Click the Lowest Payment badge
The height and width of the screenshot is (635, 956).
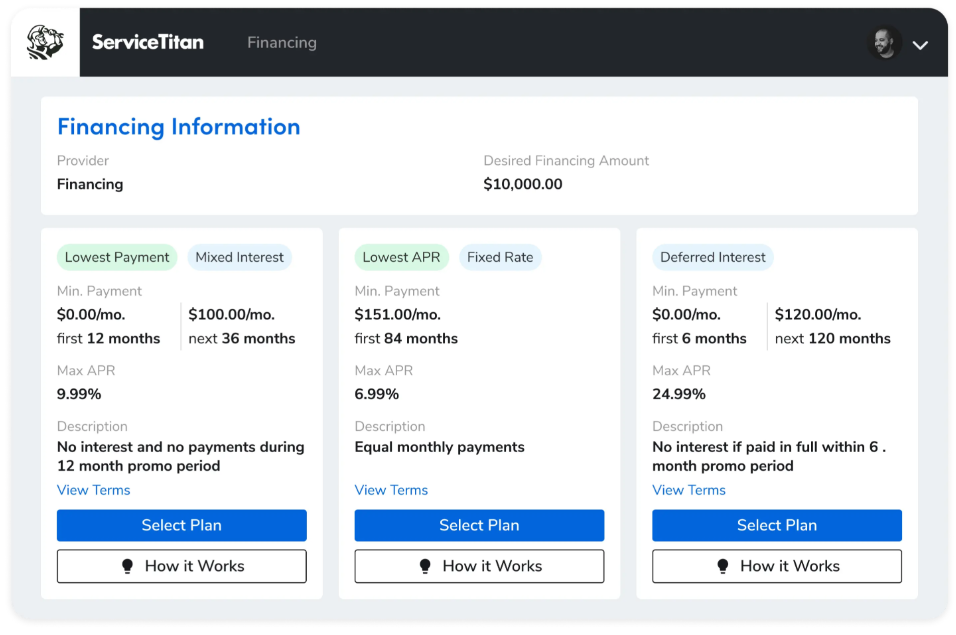coord(117,257)
